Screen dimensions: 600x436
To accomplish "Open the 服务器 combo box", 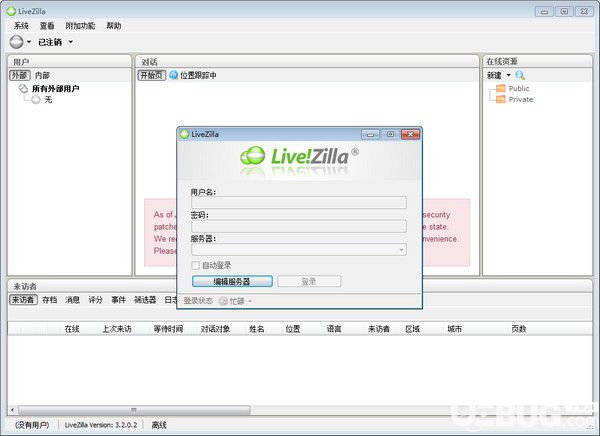I will click(x=299, y=250).
